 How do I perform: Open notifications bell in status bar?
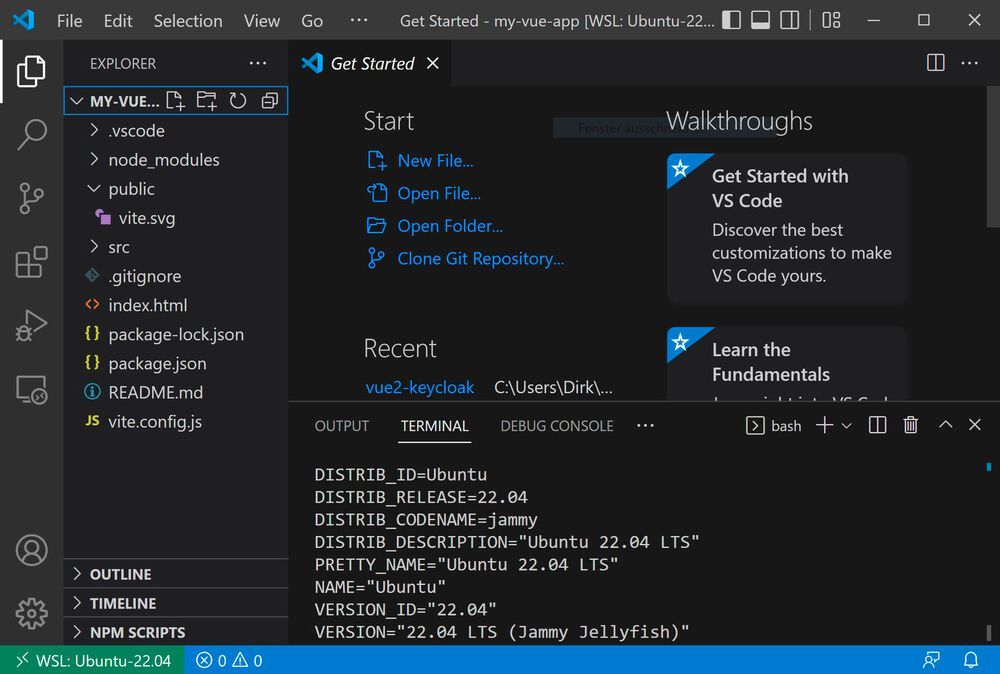tap(971, 660)
